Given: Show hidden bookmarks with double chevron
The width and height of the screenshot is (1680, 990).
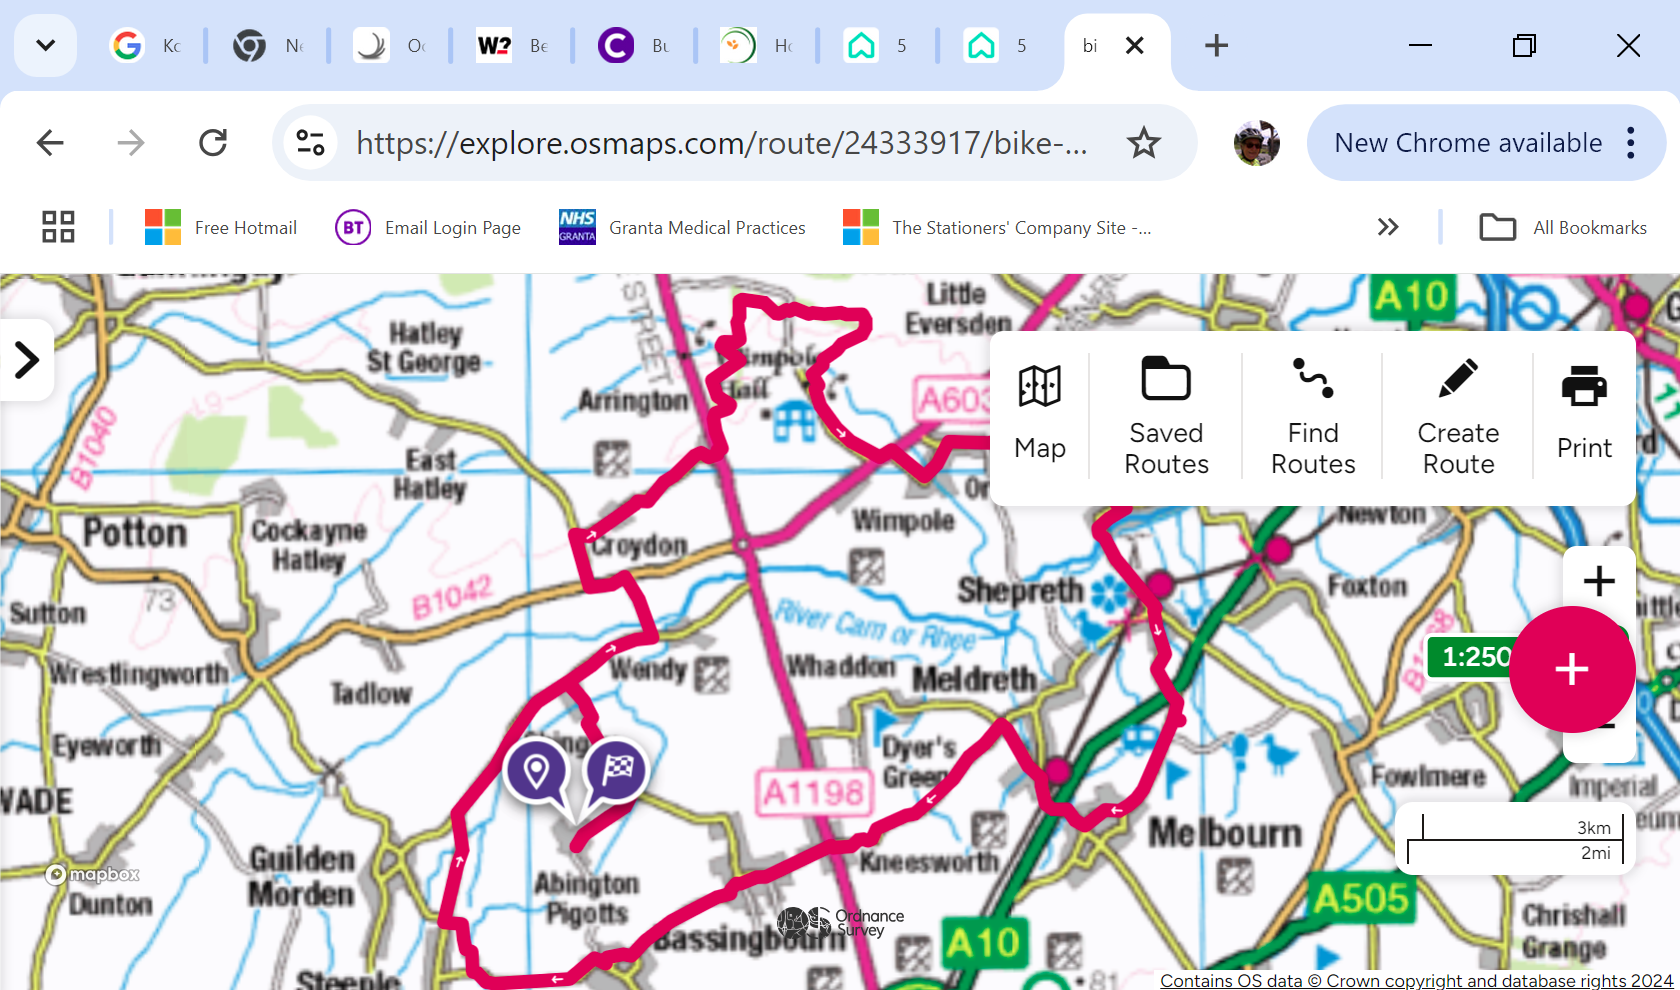Looking at the screenshot, I should 1387,228.
